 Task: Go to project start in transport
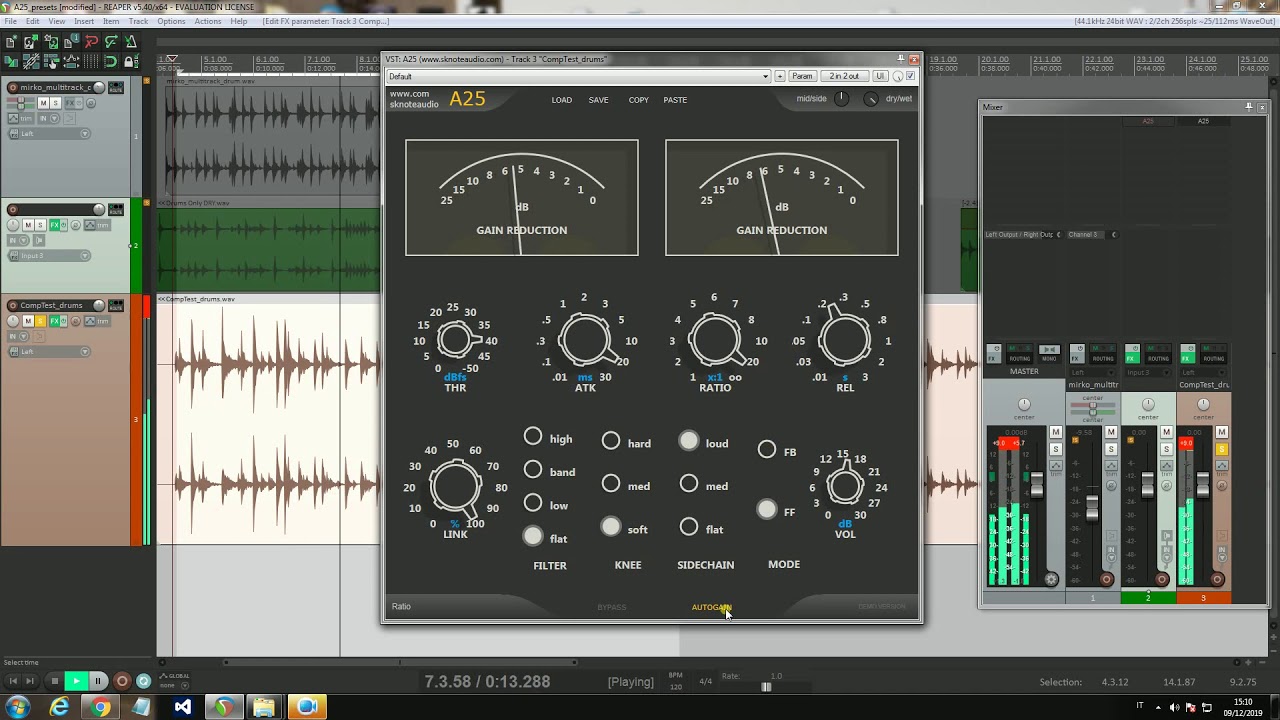point(11,681)
